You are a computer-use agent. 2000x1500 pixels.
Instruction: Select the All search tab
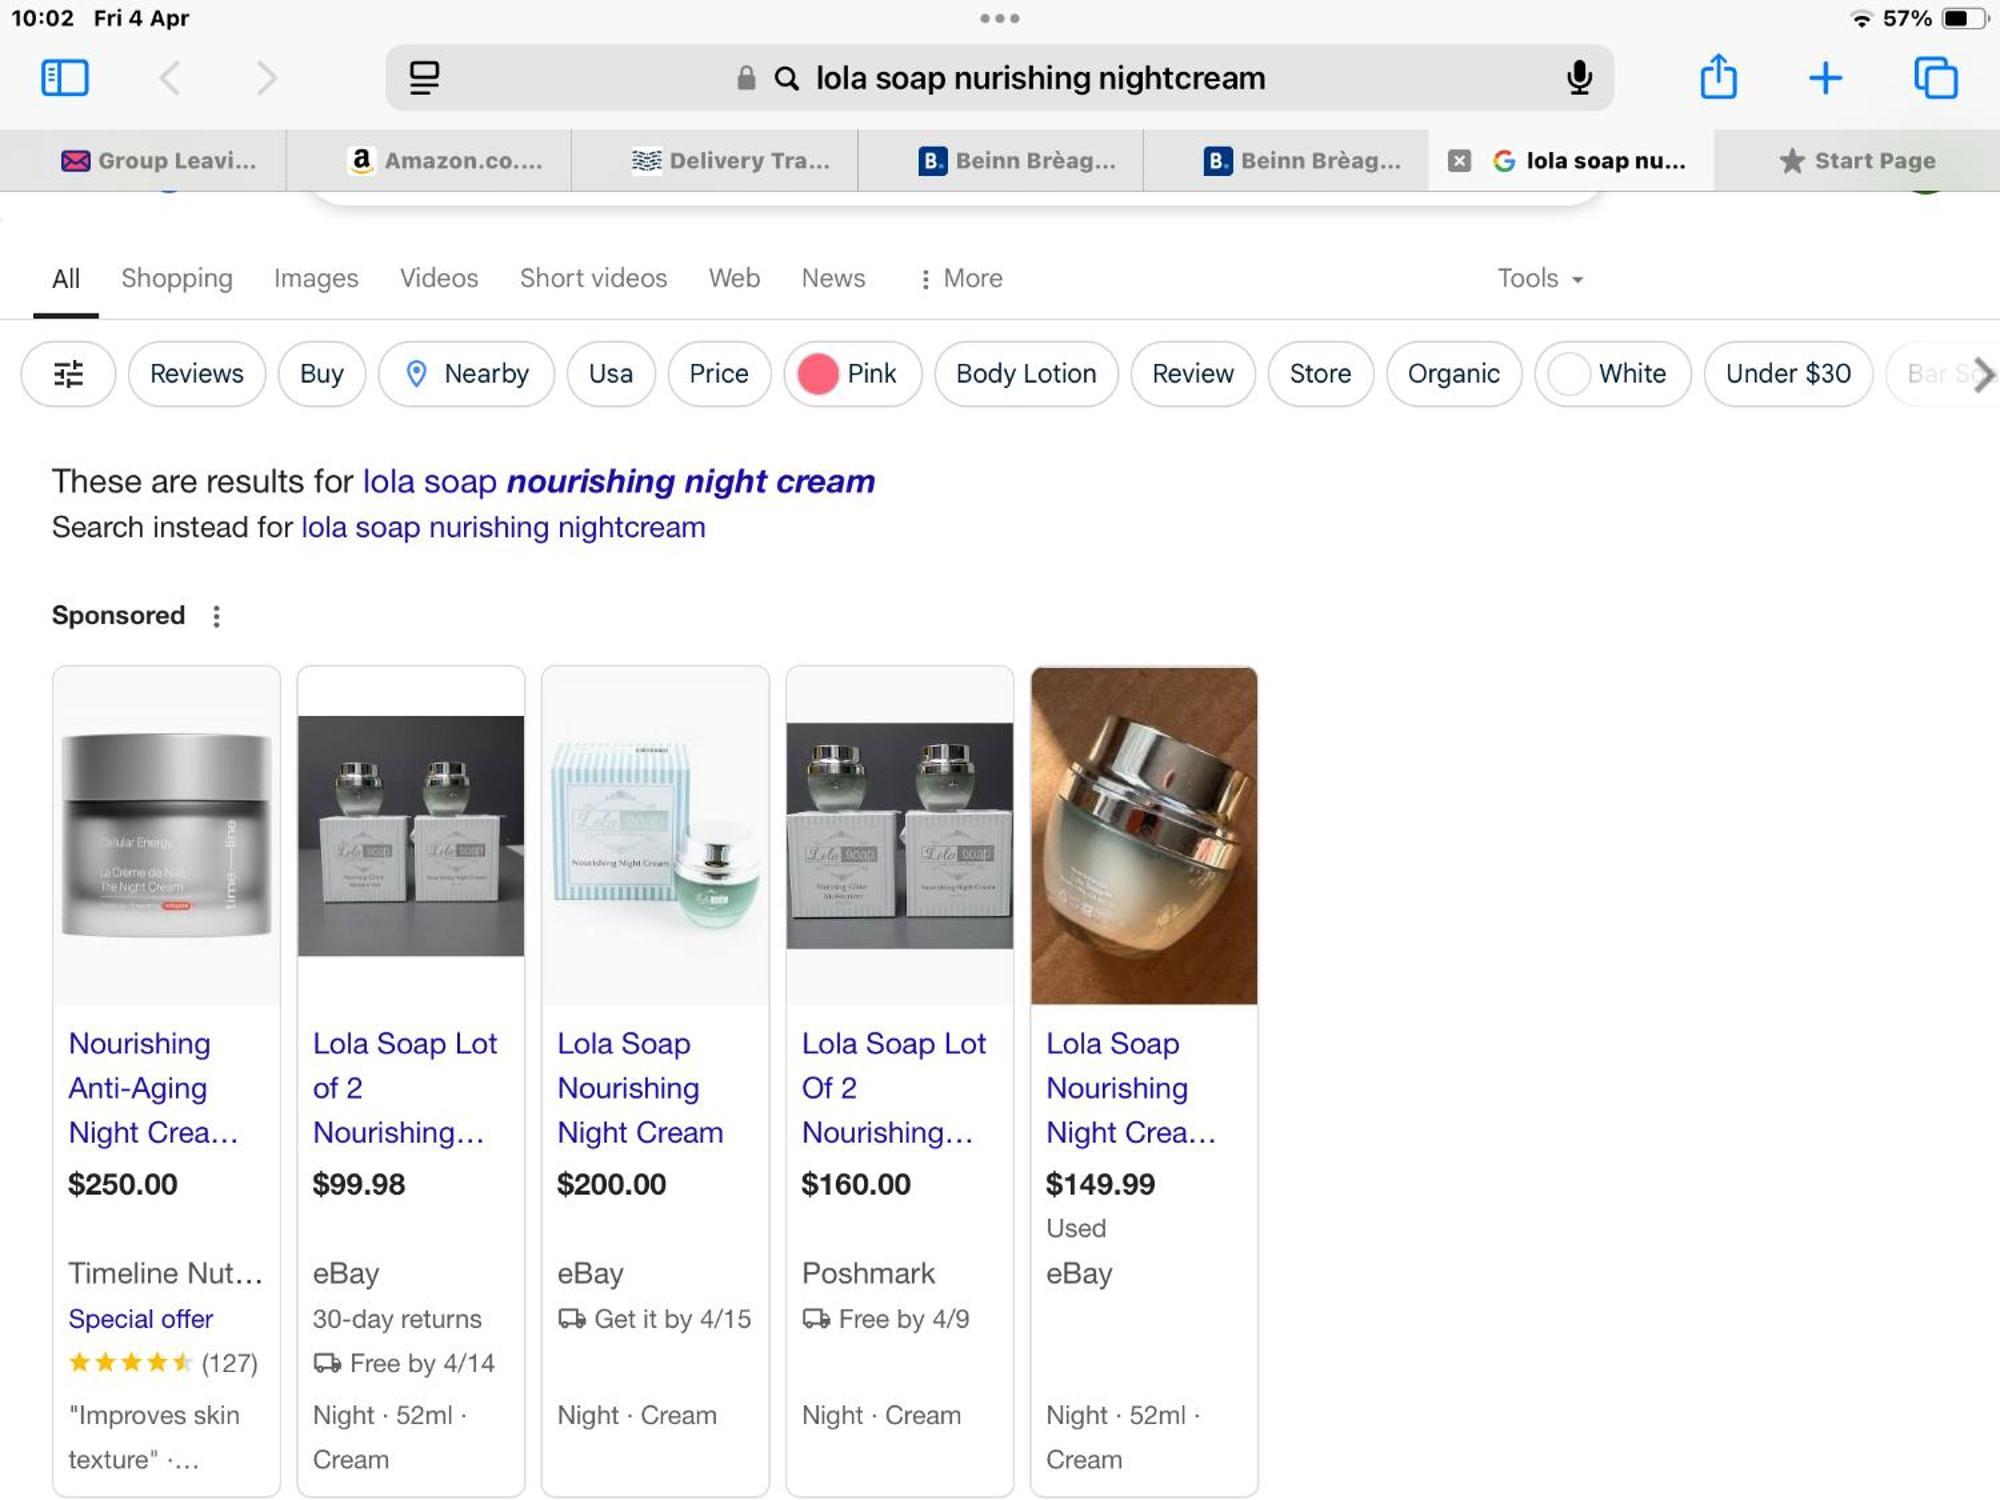(x=66, y=278)
